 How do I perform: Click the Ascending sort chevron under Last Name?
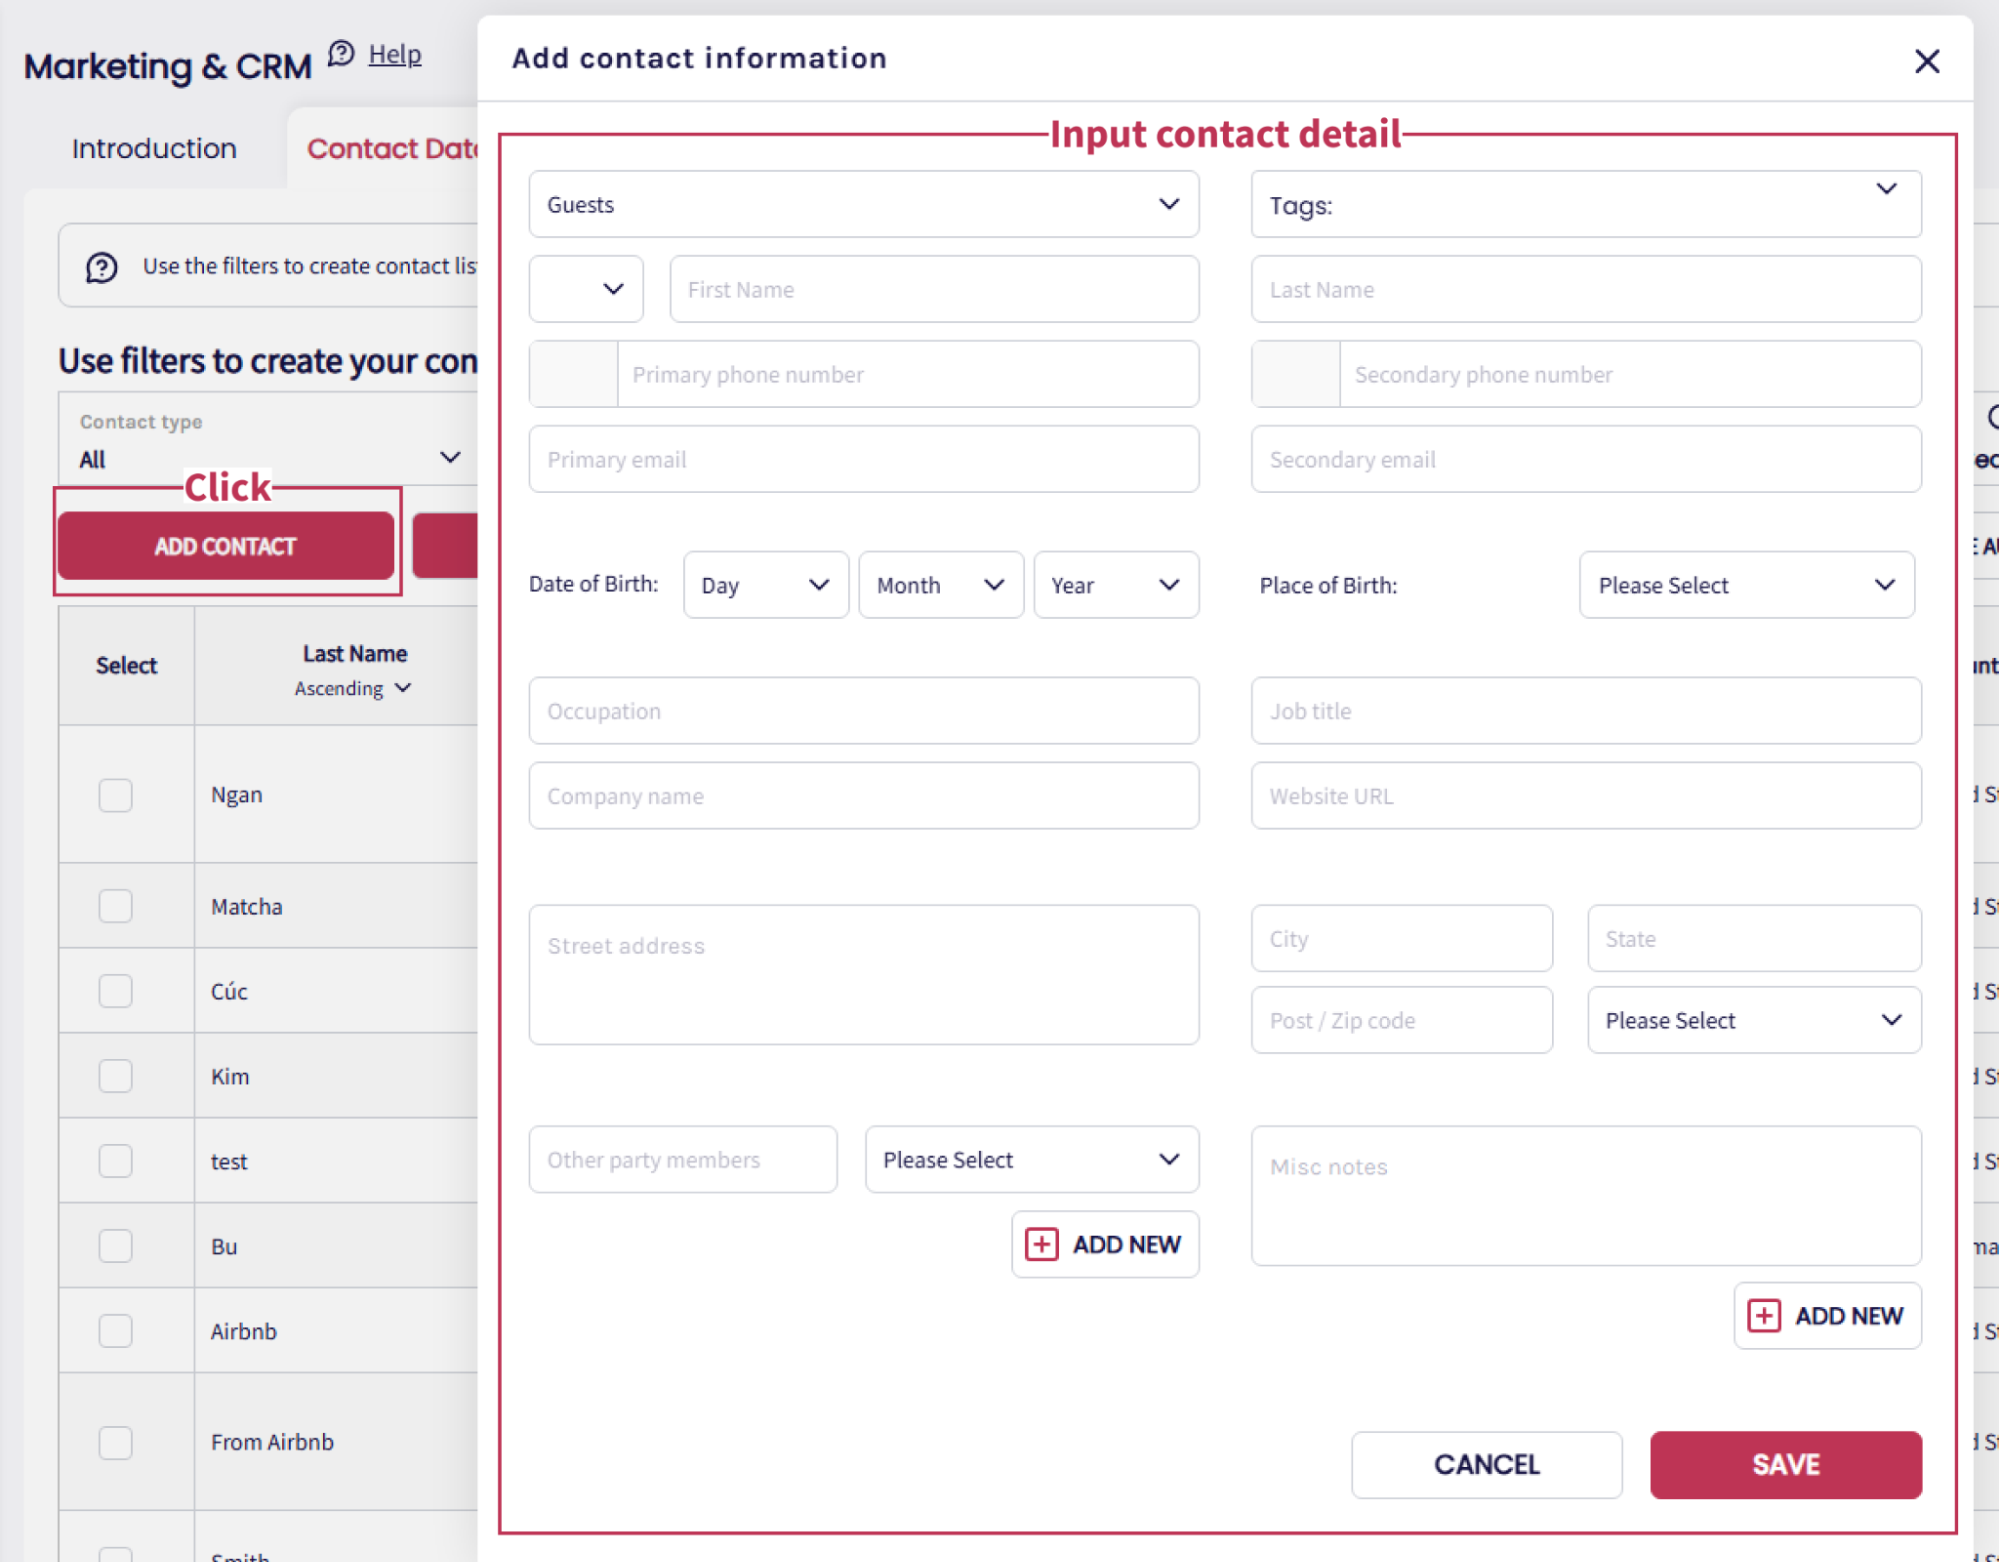[403, 688]
